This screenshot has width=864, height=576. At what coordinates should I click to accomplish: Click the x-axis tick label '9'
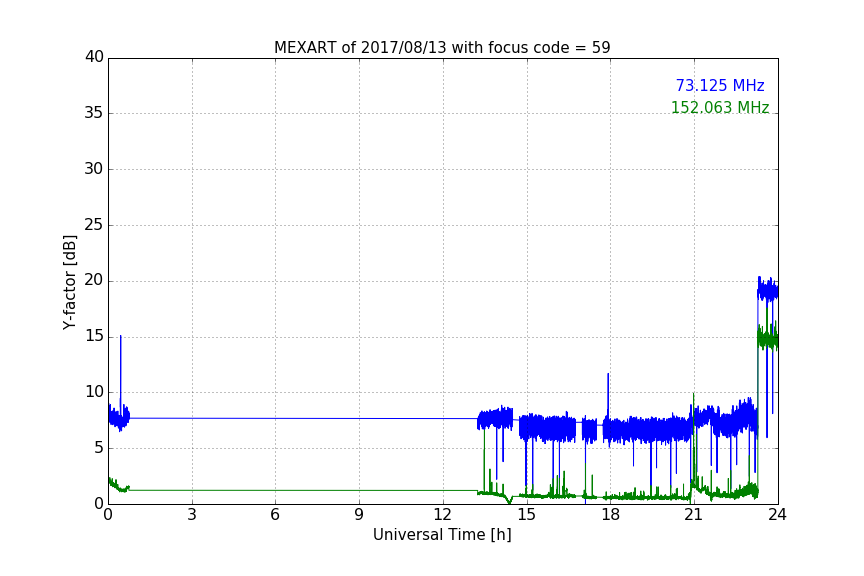(x=359, y=515)
